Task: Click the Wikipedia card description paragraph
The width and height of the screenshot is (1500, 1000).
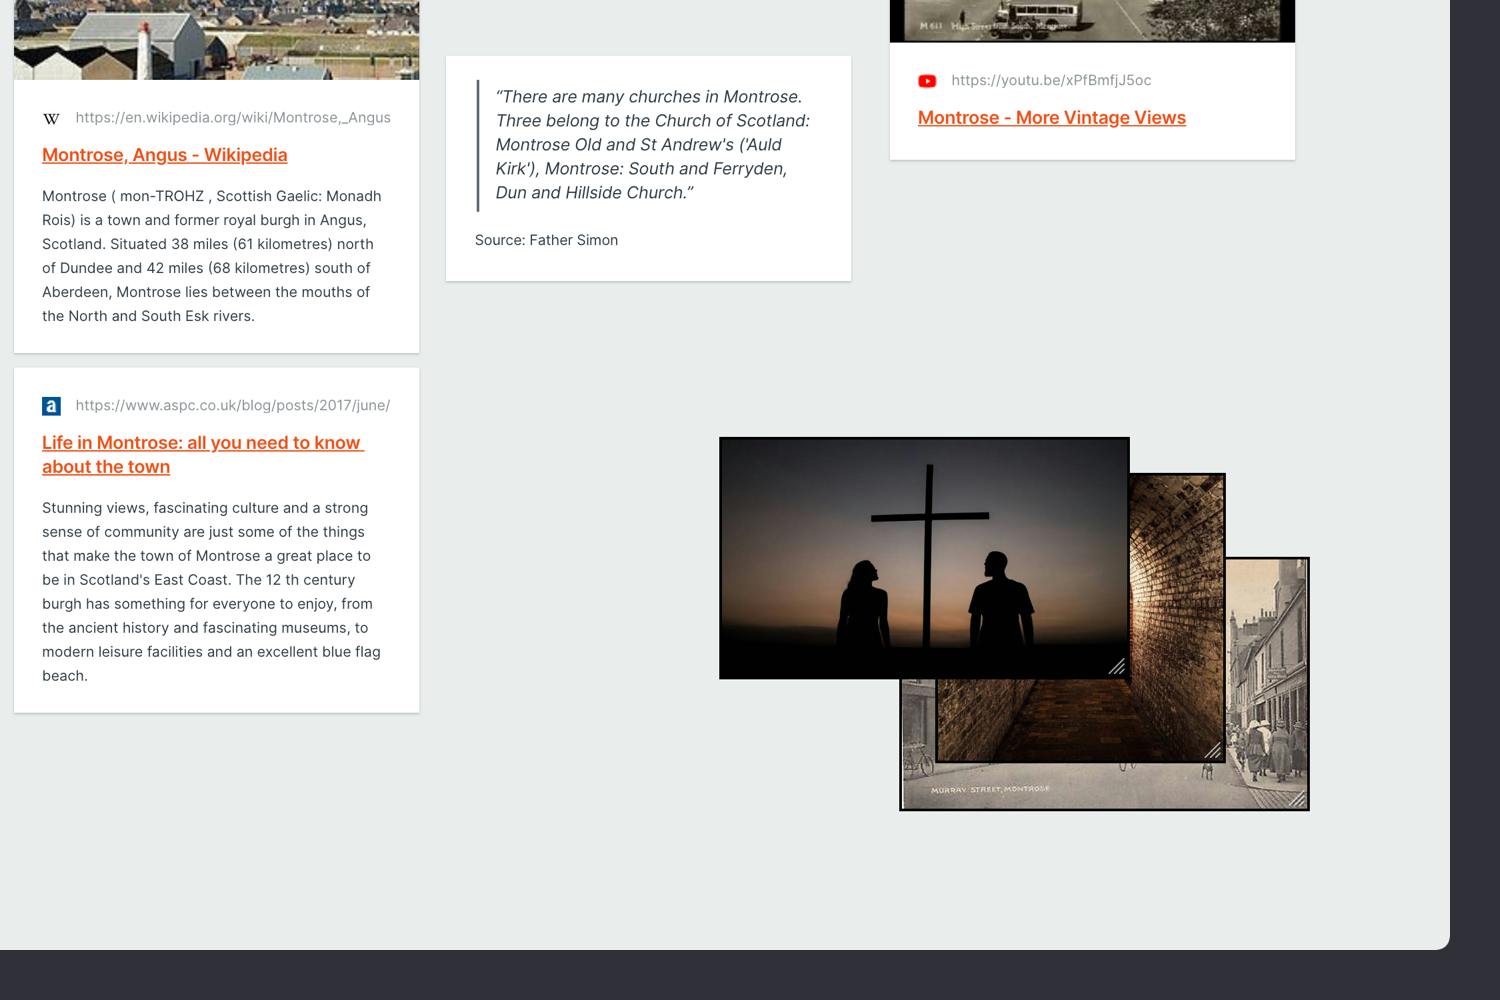Action: [212, 256]
